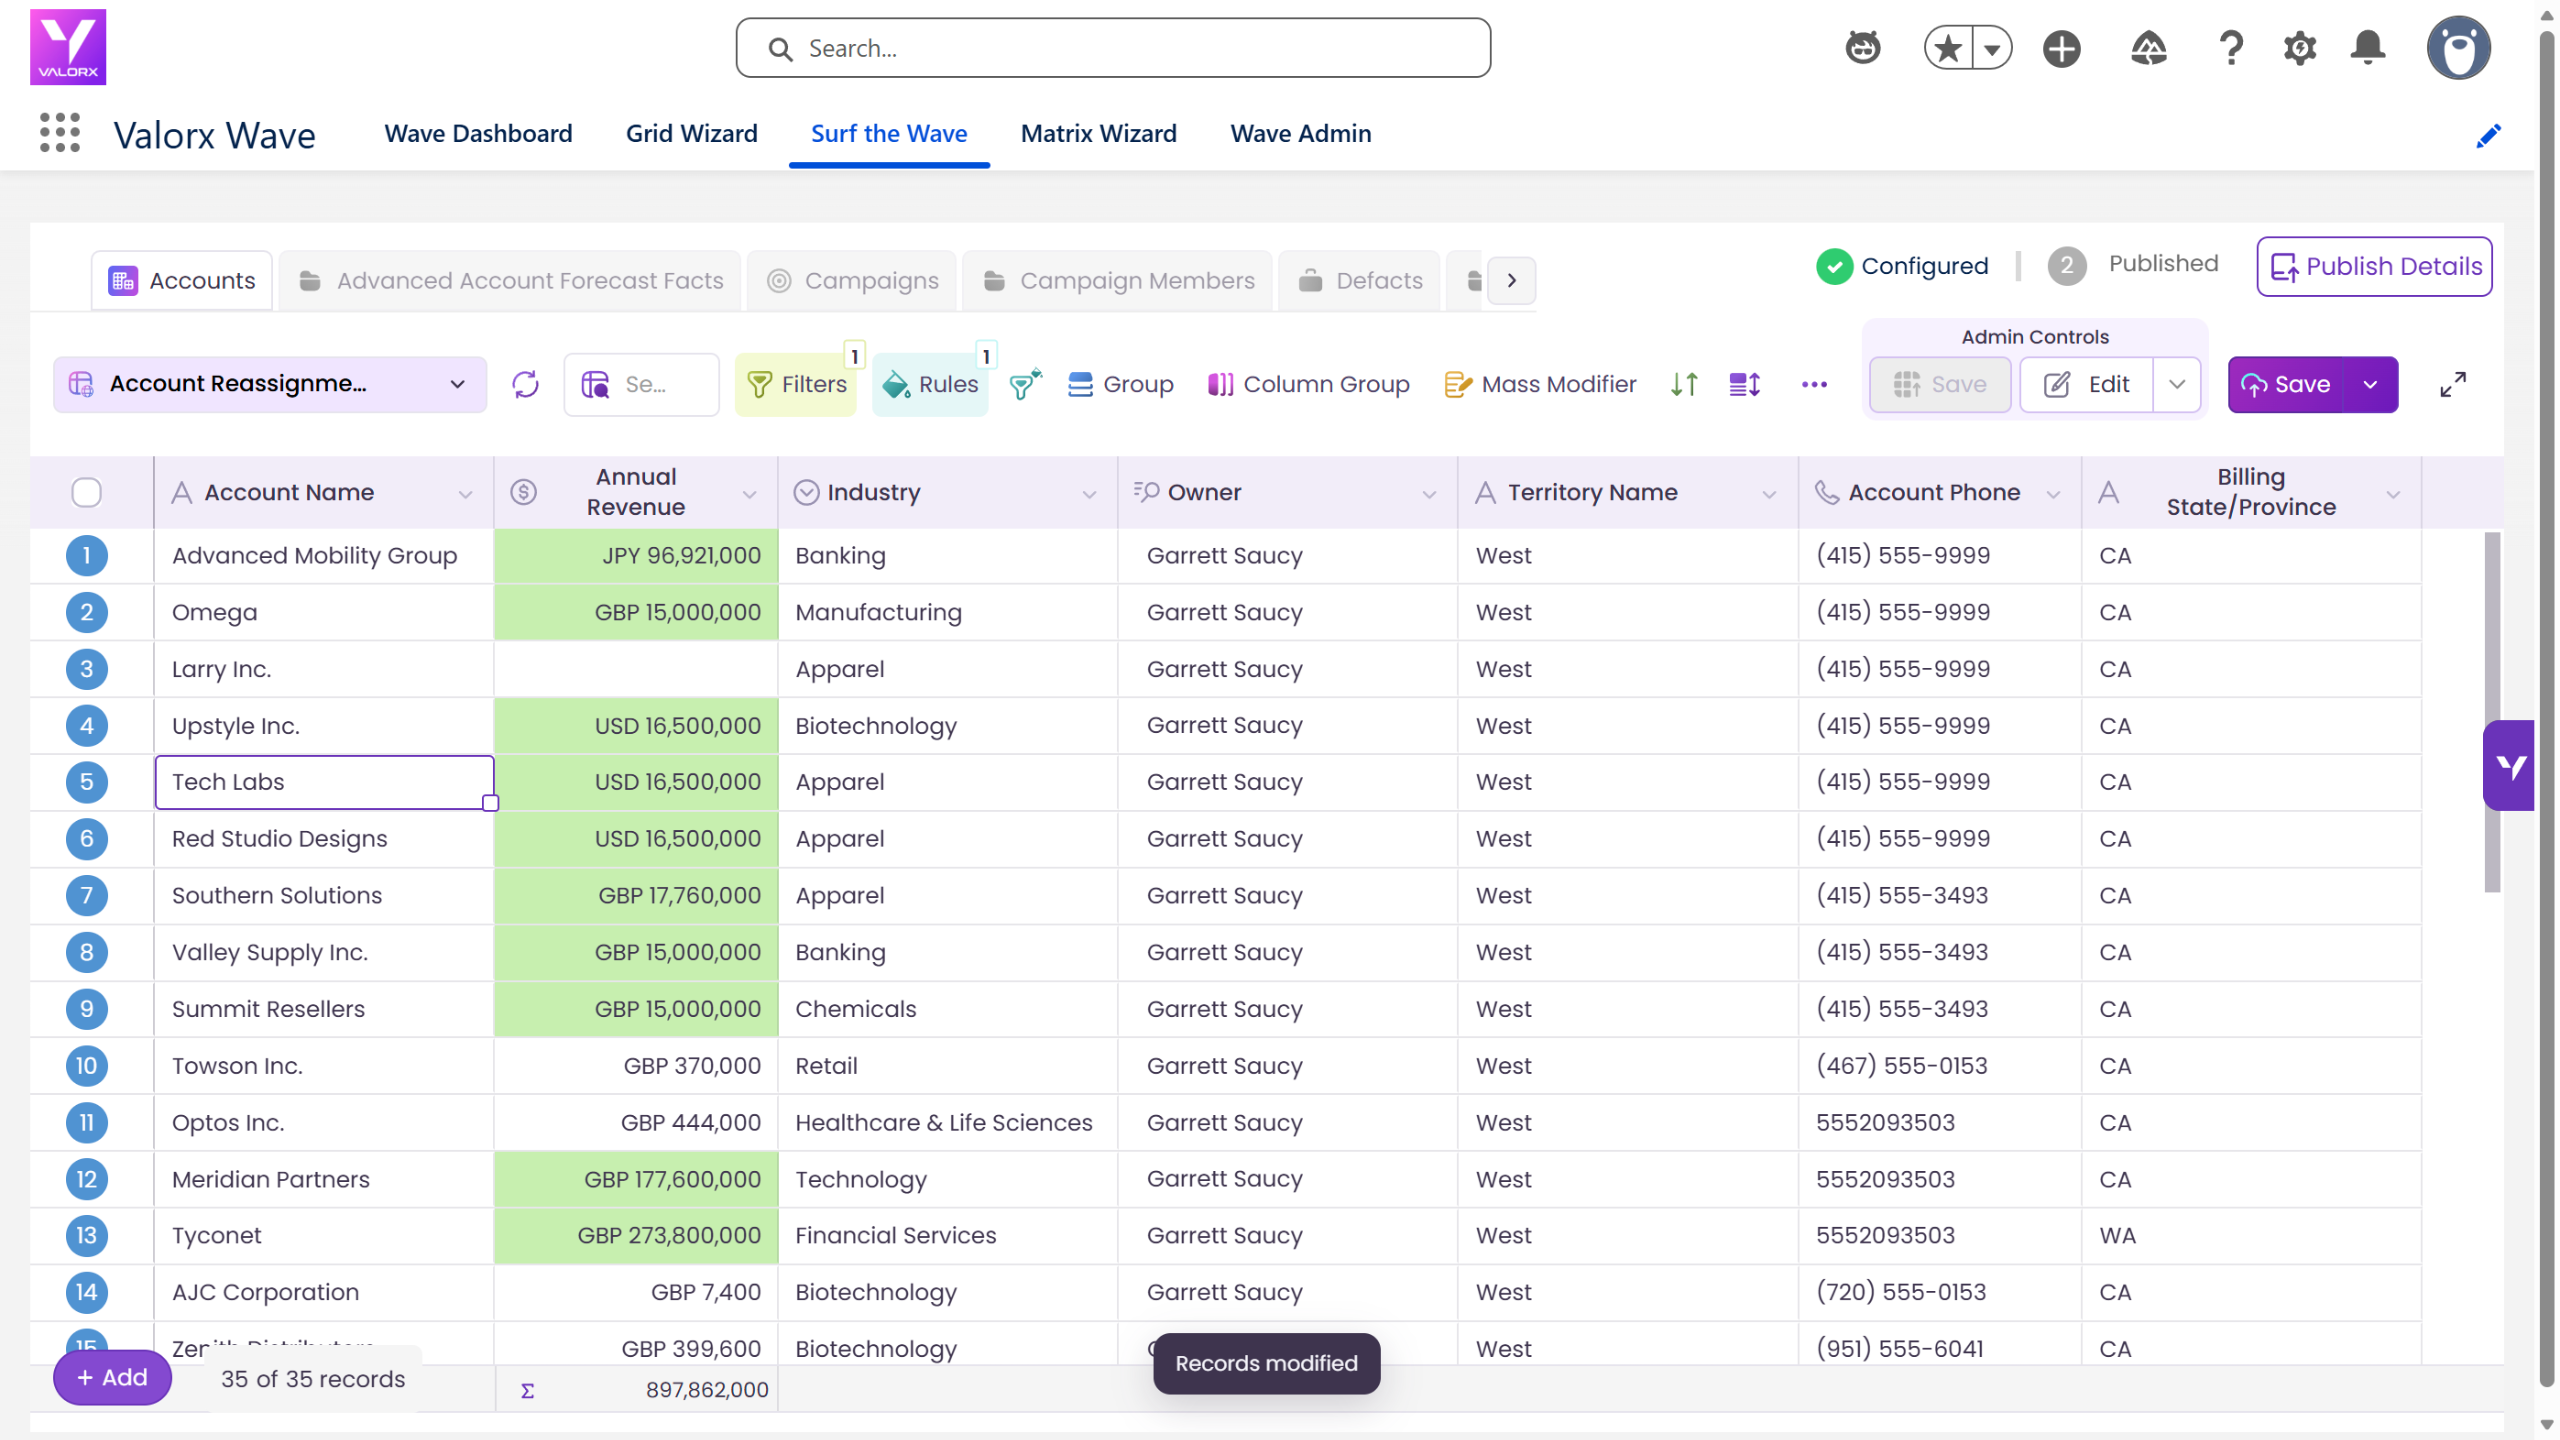The width and height of the screenshot is (2560, 1440).
Task: Open the app launcher grid icon
Action: (60, 133)
